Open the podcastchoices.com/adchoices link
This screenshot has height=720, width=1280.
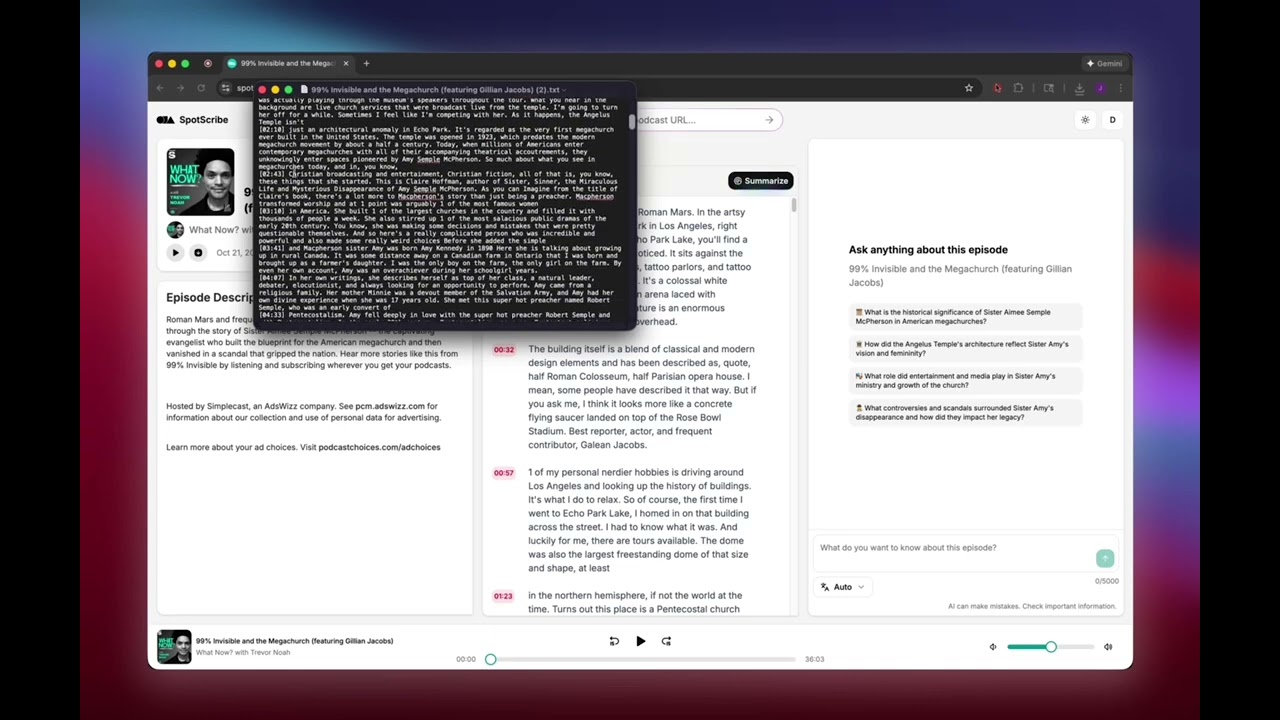[379, 447]
